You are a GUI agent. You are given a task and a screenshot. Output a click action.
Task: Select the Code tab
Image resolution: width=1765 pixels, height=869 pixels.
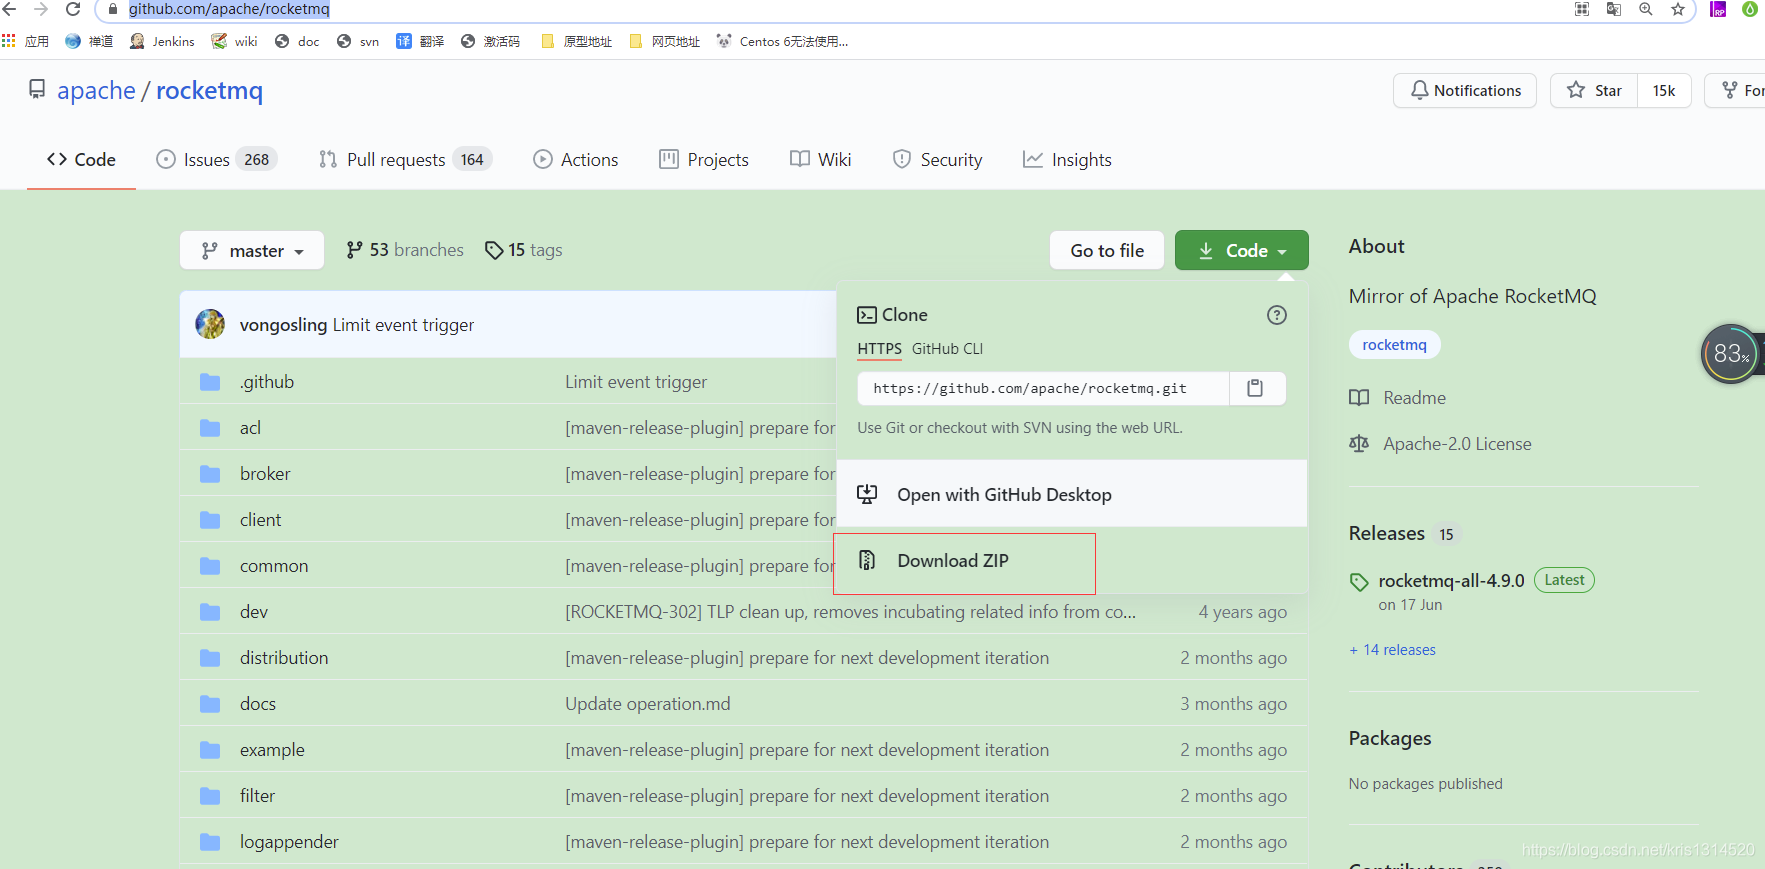click(x=81, y=160)
